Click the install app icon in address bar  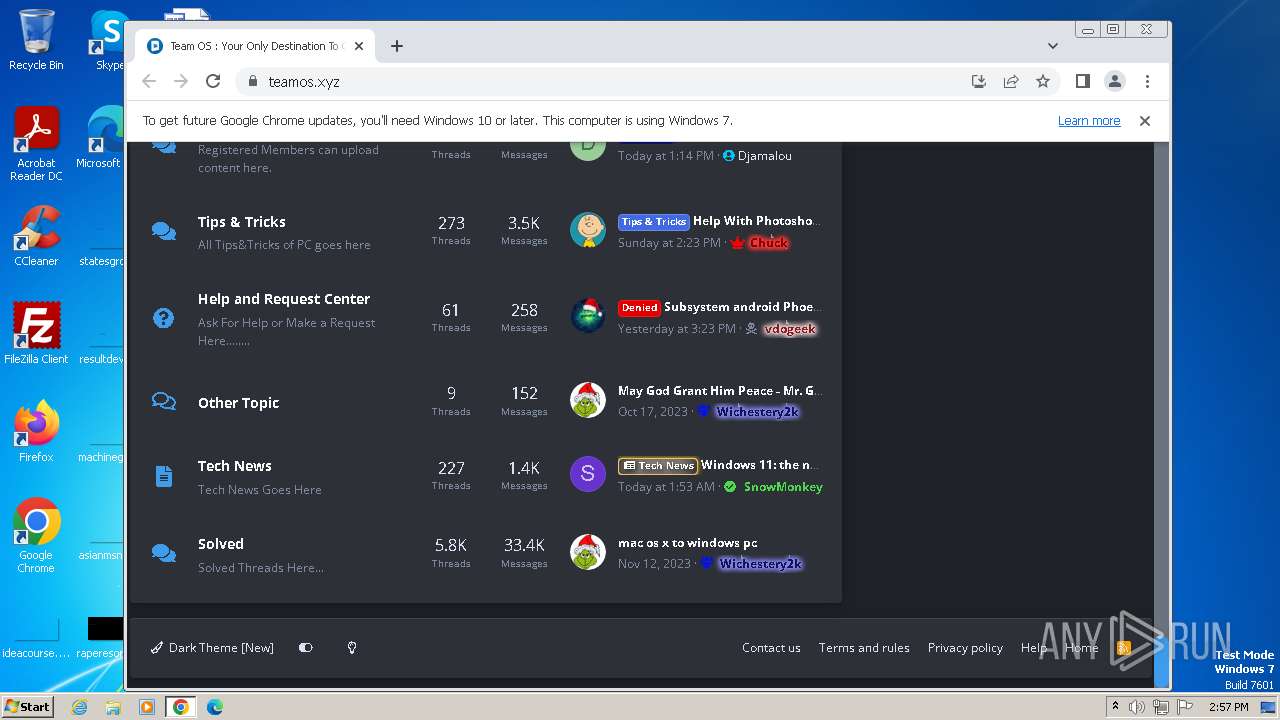979,82
